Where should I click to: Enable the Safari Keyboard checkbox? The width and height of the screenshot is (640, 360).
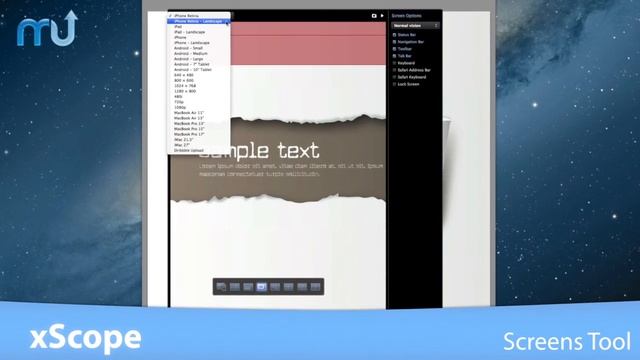(x=394, y=77)
